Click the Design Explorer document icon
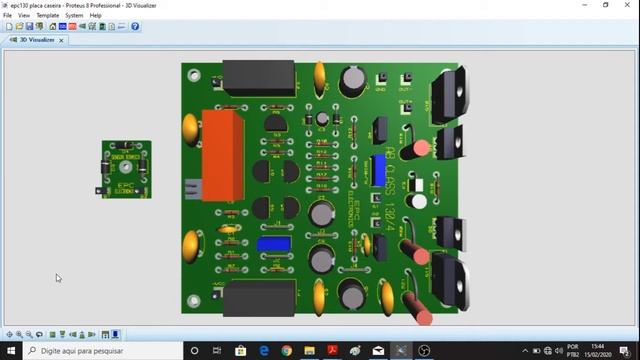 point(112,27)
